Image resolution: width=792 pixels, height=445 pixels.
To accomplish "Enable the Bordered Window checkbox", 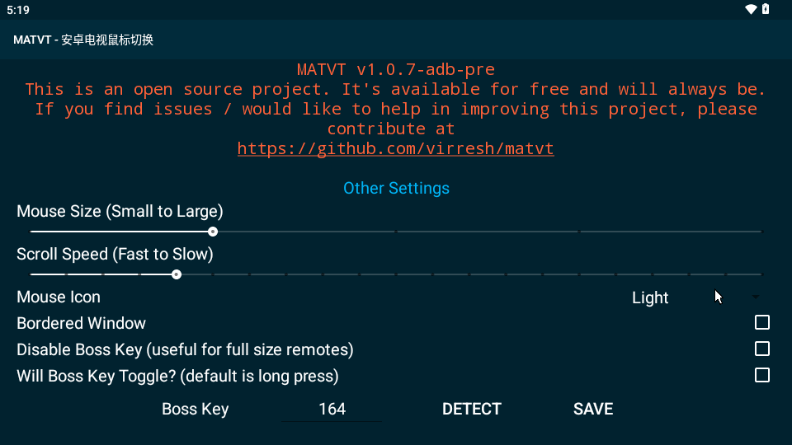I will [762, 323].
